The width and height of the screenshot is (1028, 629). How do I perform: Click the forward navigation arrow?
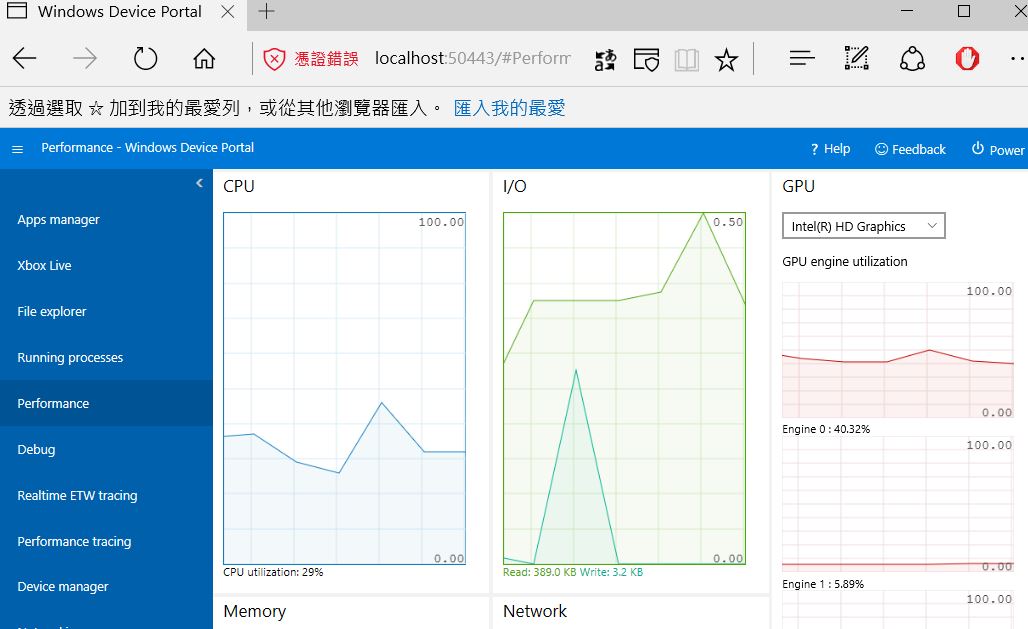pos(85,58)
